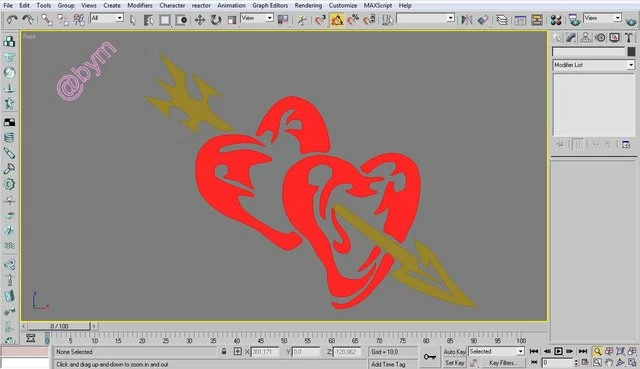Viewport: 640px width, 369px height.
Task: Switch to the Motion command panel tab
Action: pyautogui.click(x=600, y=38)
